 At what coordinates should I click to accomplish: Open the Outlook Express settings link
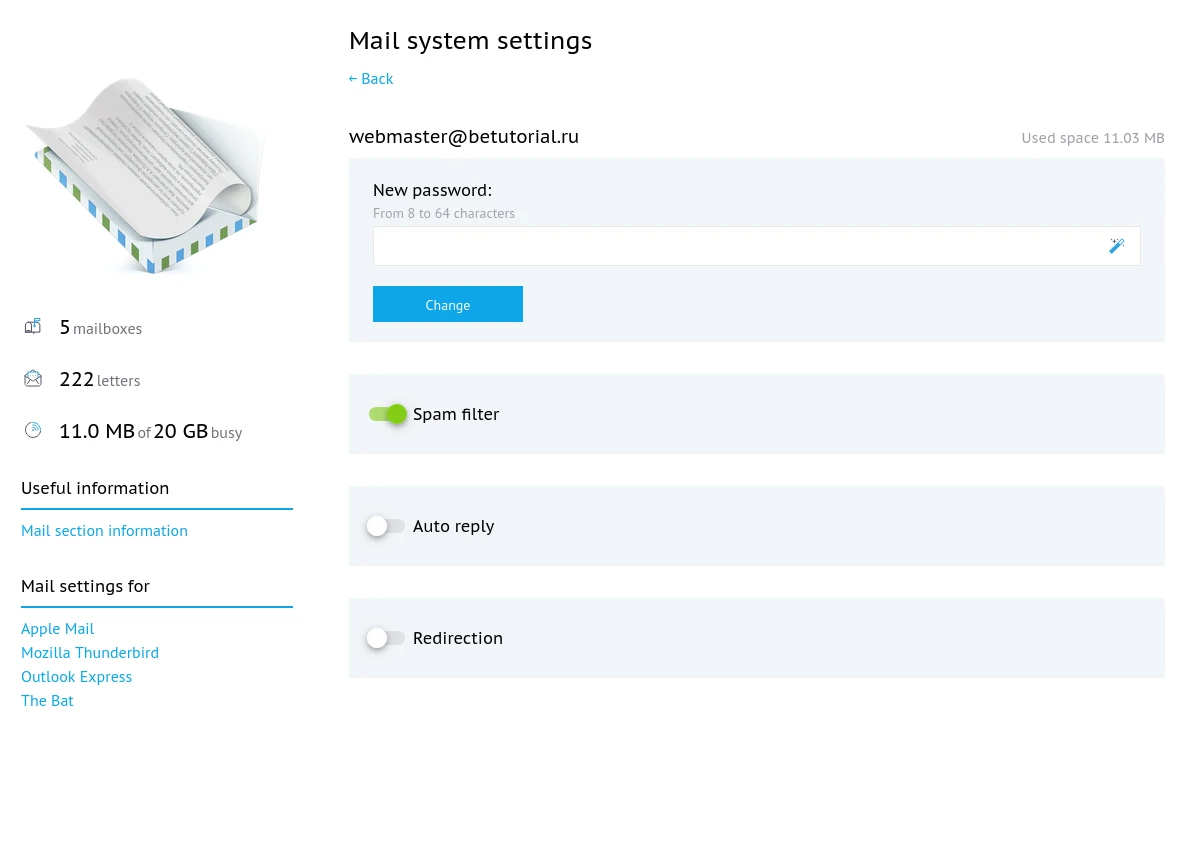tap(76, 677)
